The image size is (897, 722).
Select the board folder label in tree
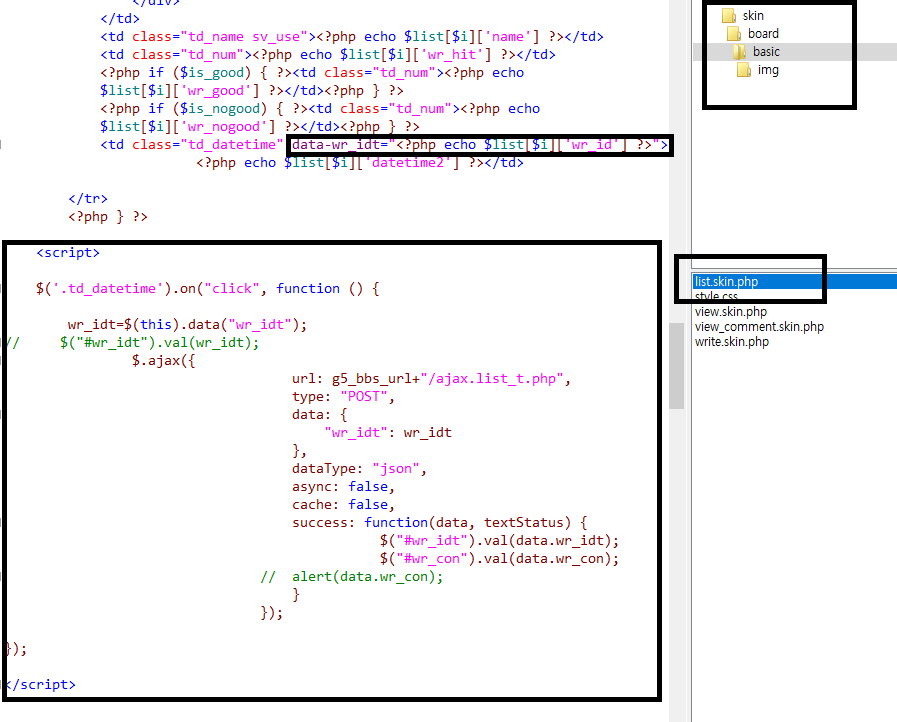click(763, 34)
